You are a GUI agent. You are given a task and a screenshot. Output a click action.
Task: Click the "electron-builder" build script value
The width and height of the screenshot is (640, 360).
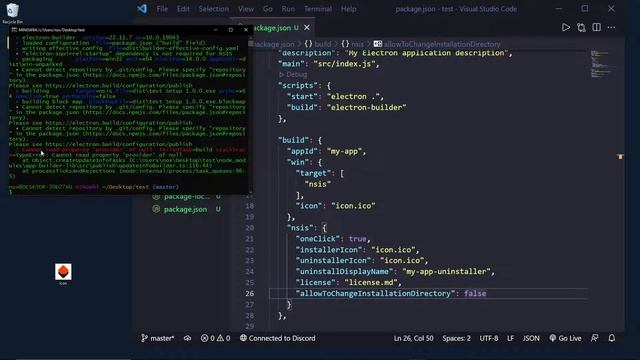[366, 107]
